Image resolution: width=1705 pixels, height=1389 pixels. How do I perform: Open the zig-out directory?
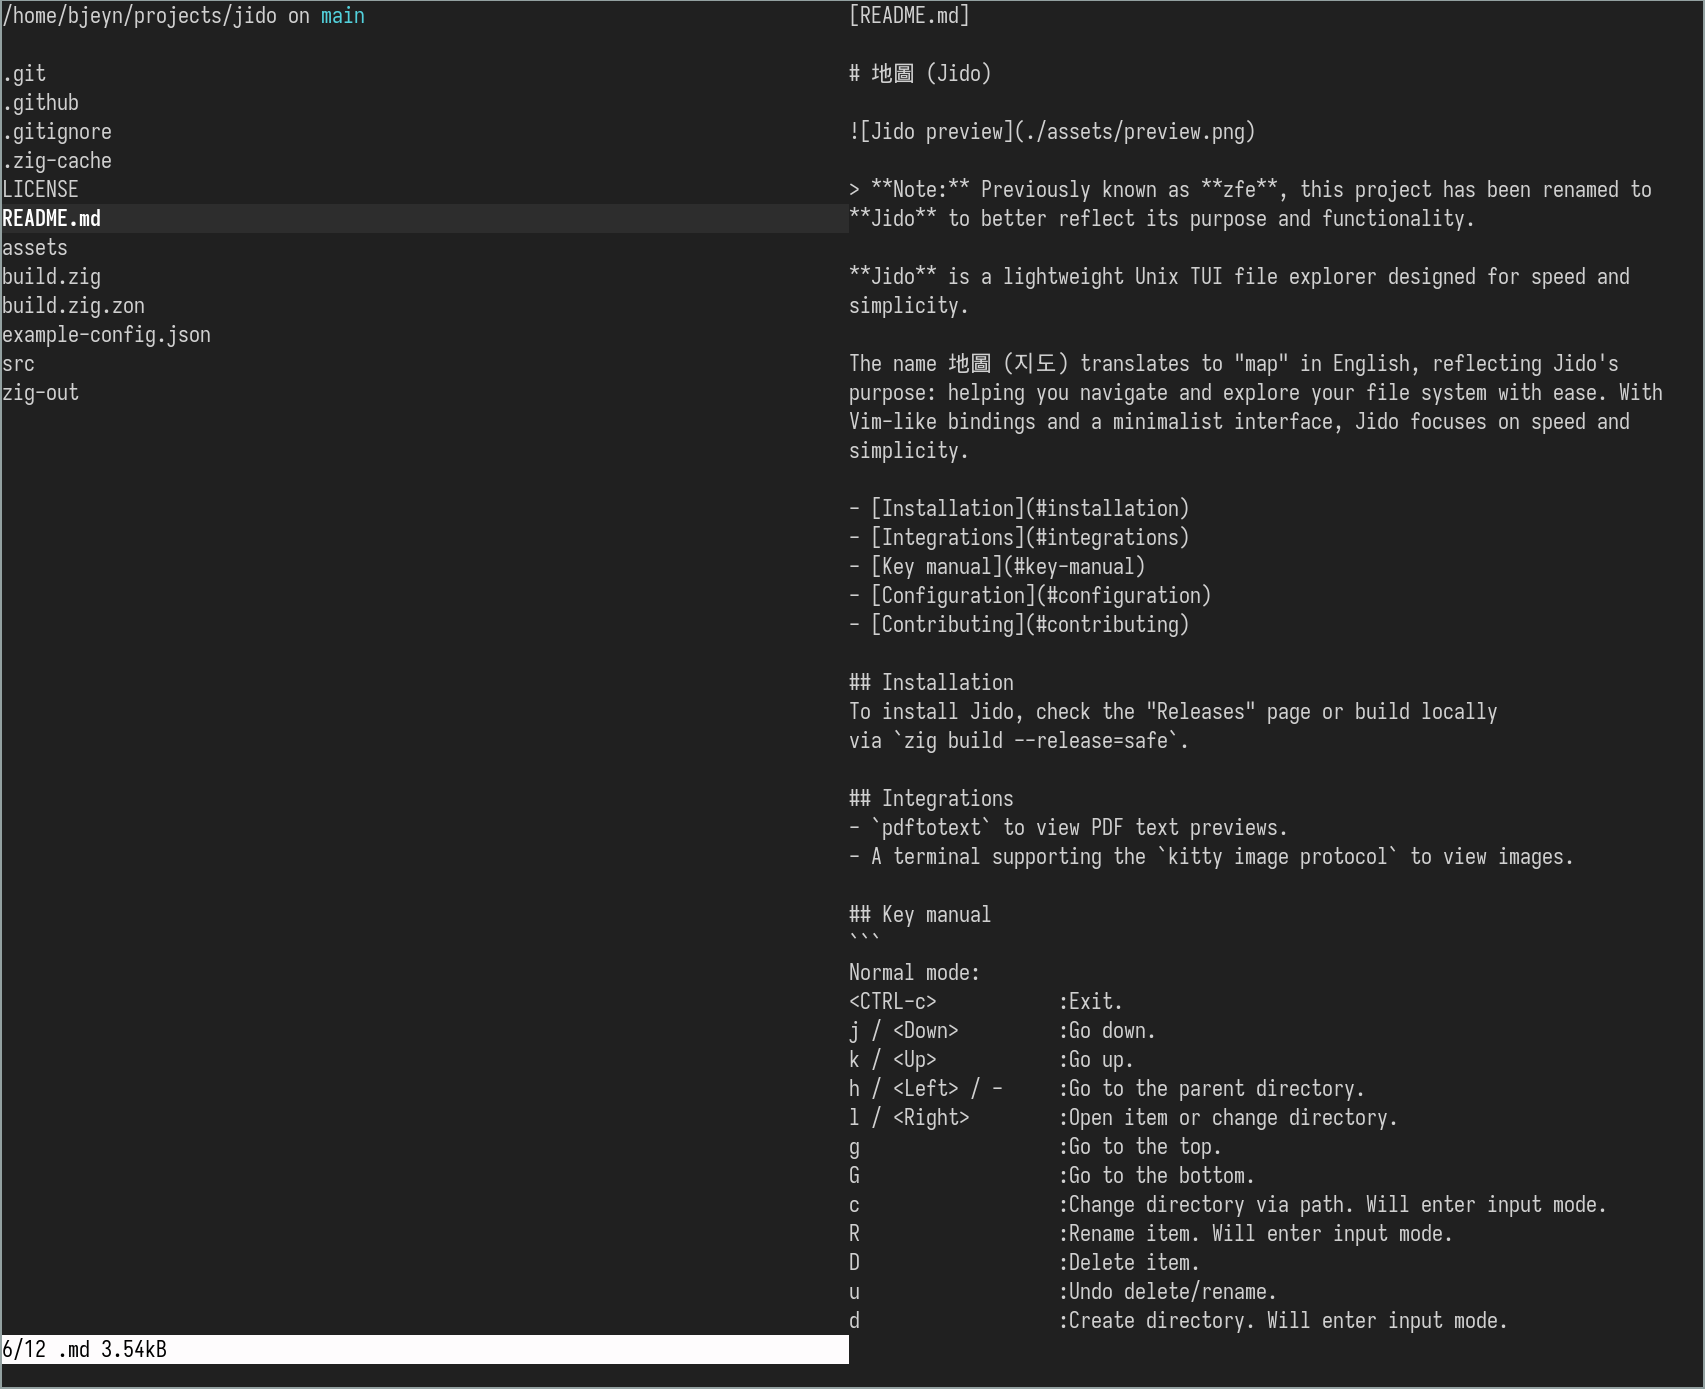[41, 393]
